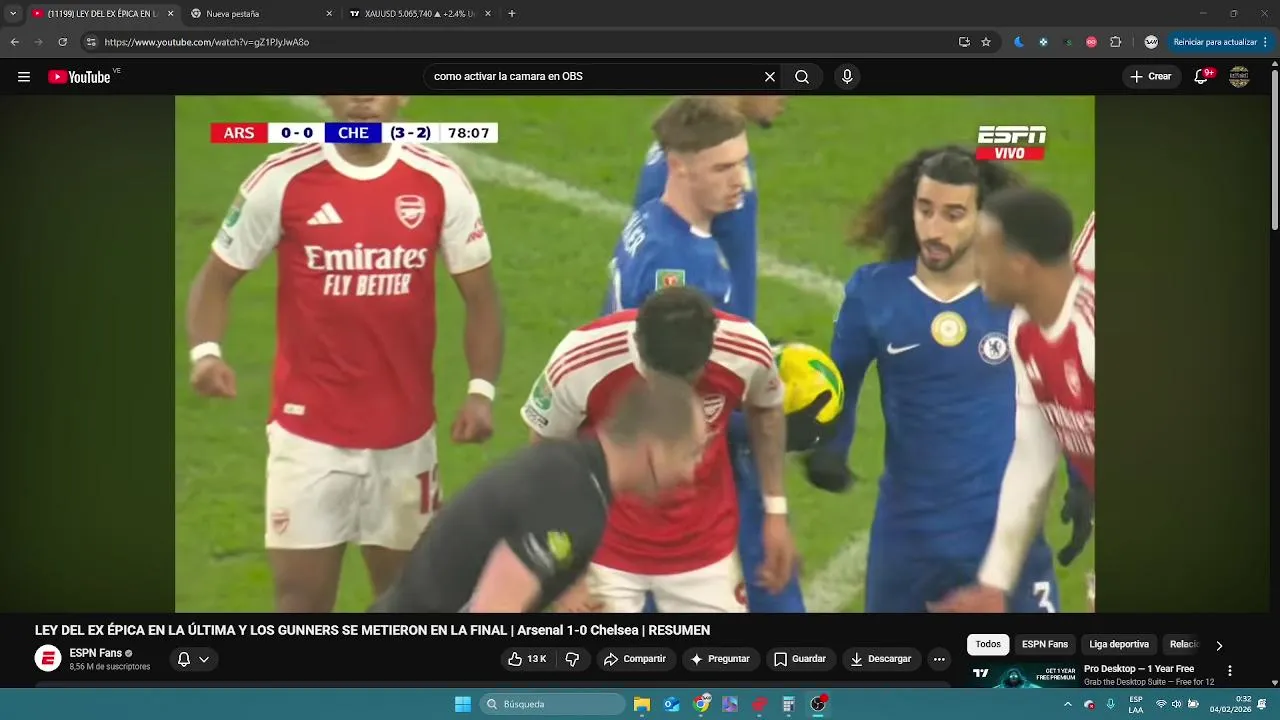Open Chrome from the taskbar
Image resolution: width=1280 pixels, height=720 pixels.
point(702,704)
